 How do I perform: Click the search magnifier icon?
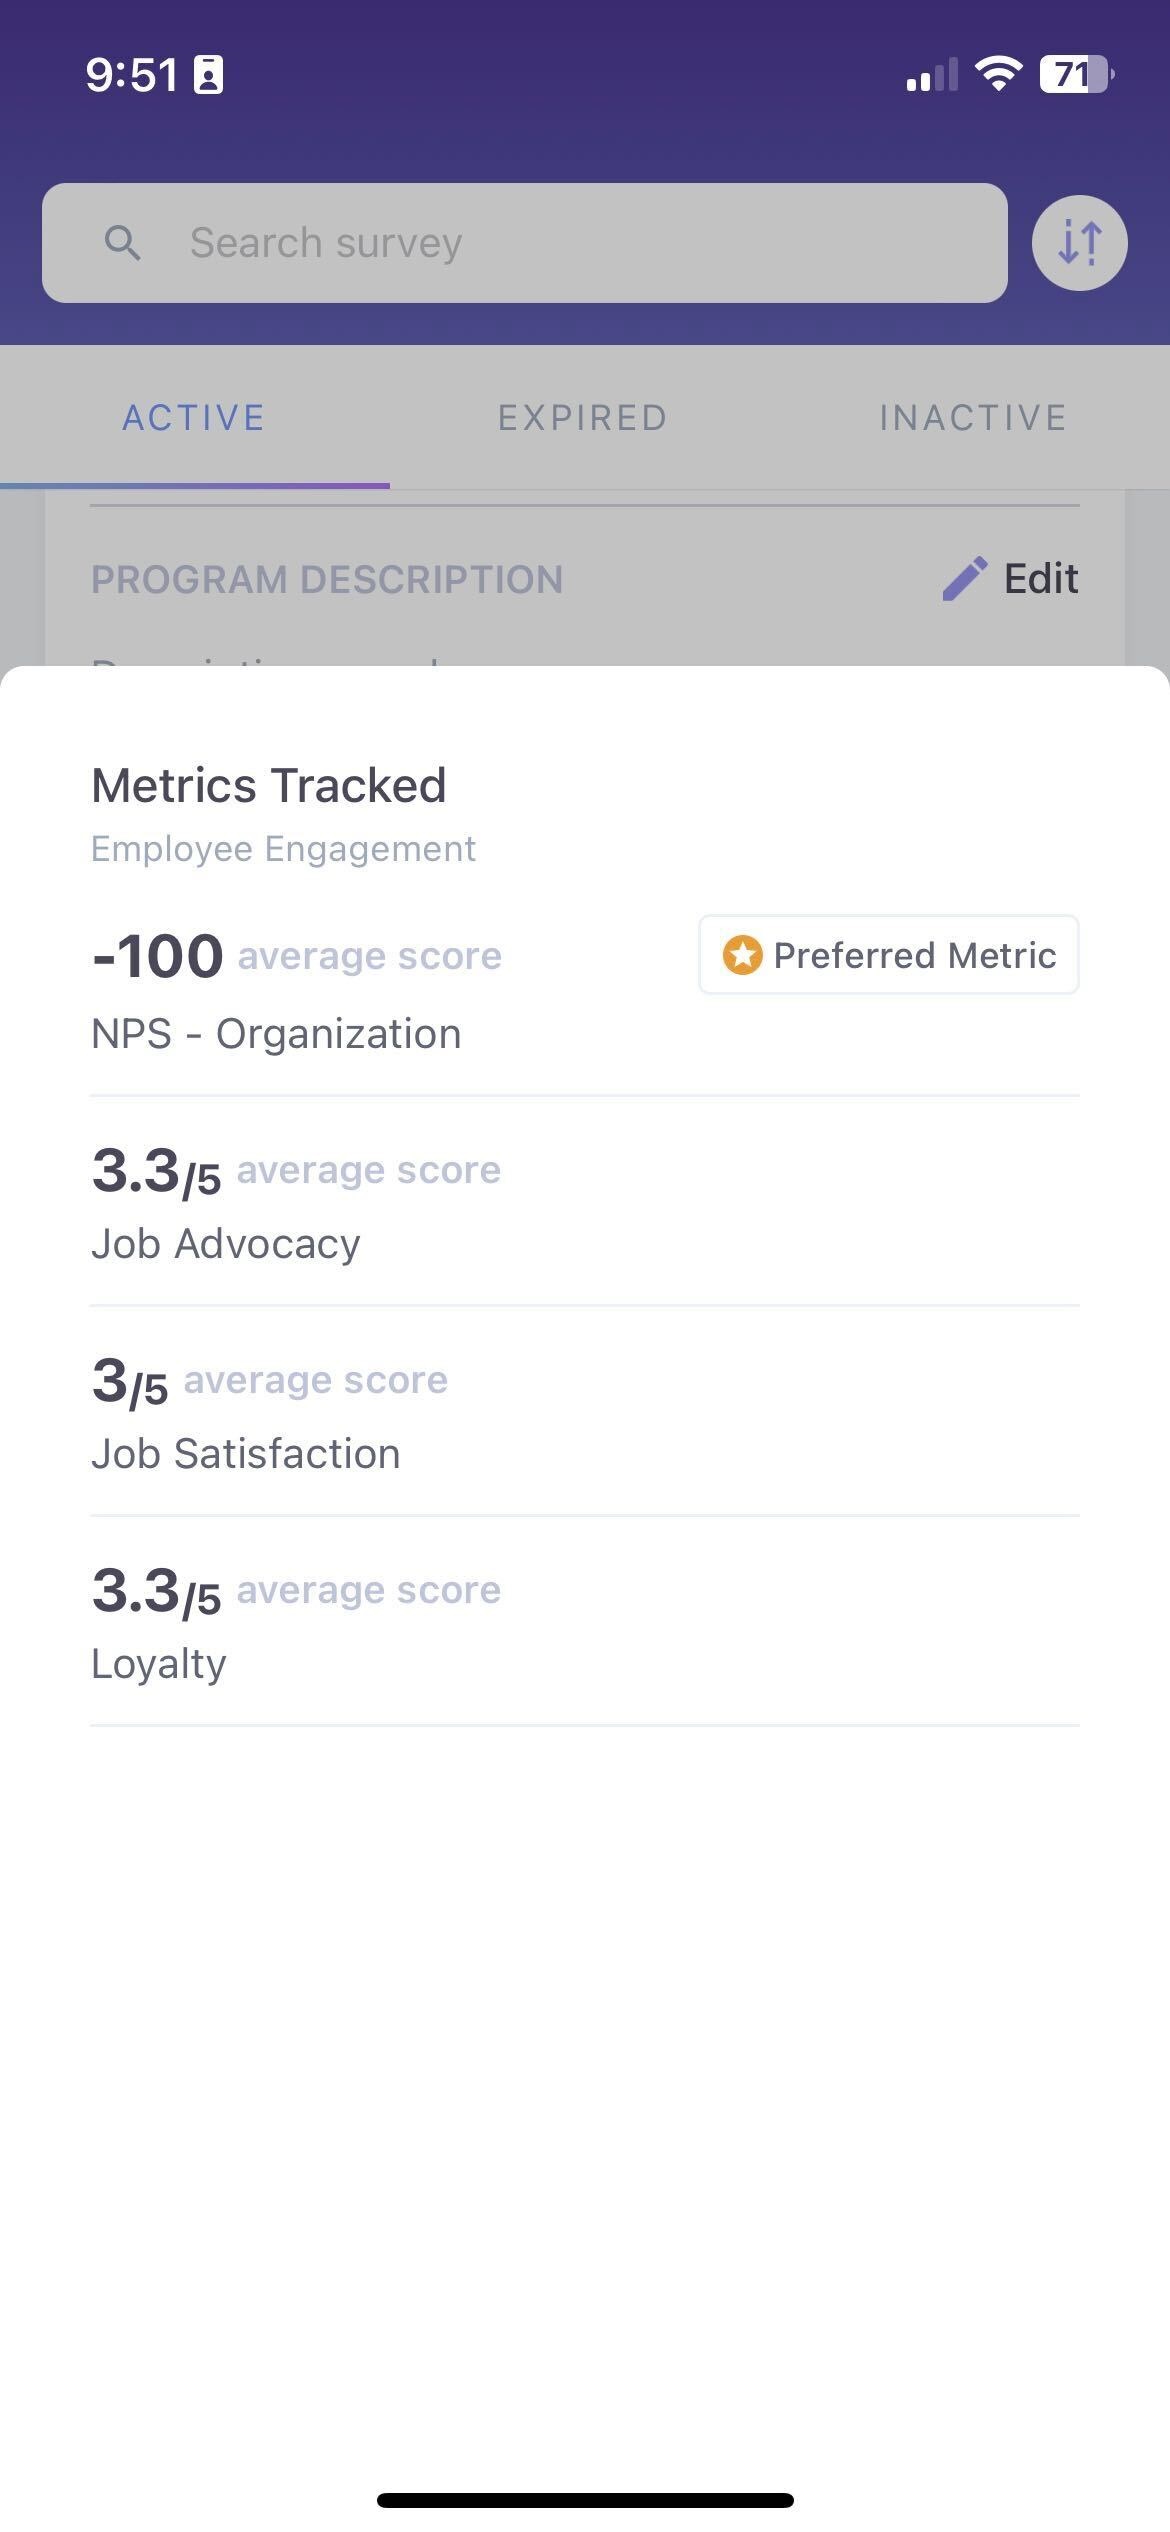(x=123, y=243)
